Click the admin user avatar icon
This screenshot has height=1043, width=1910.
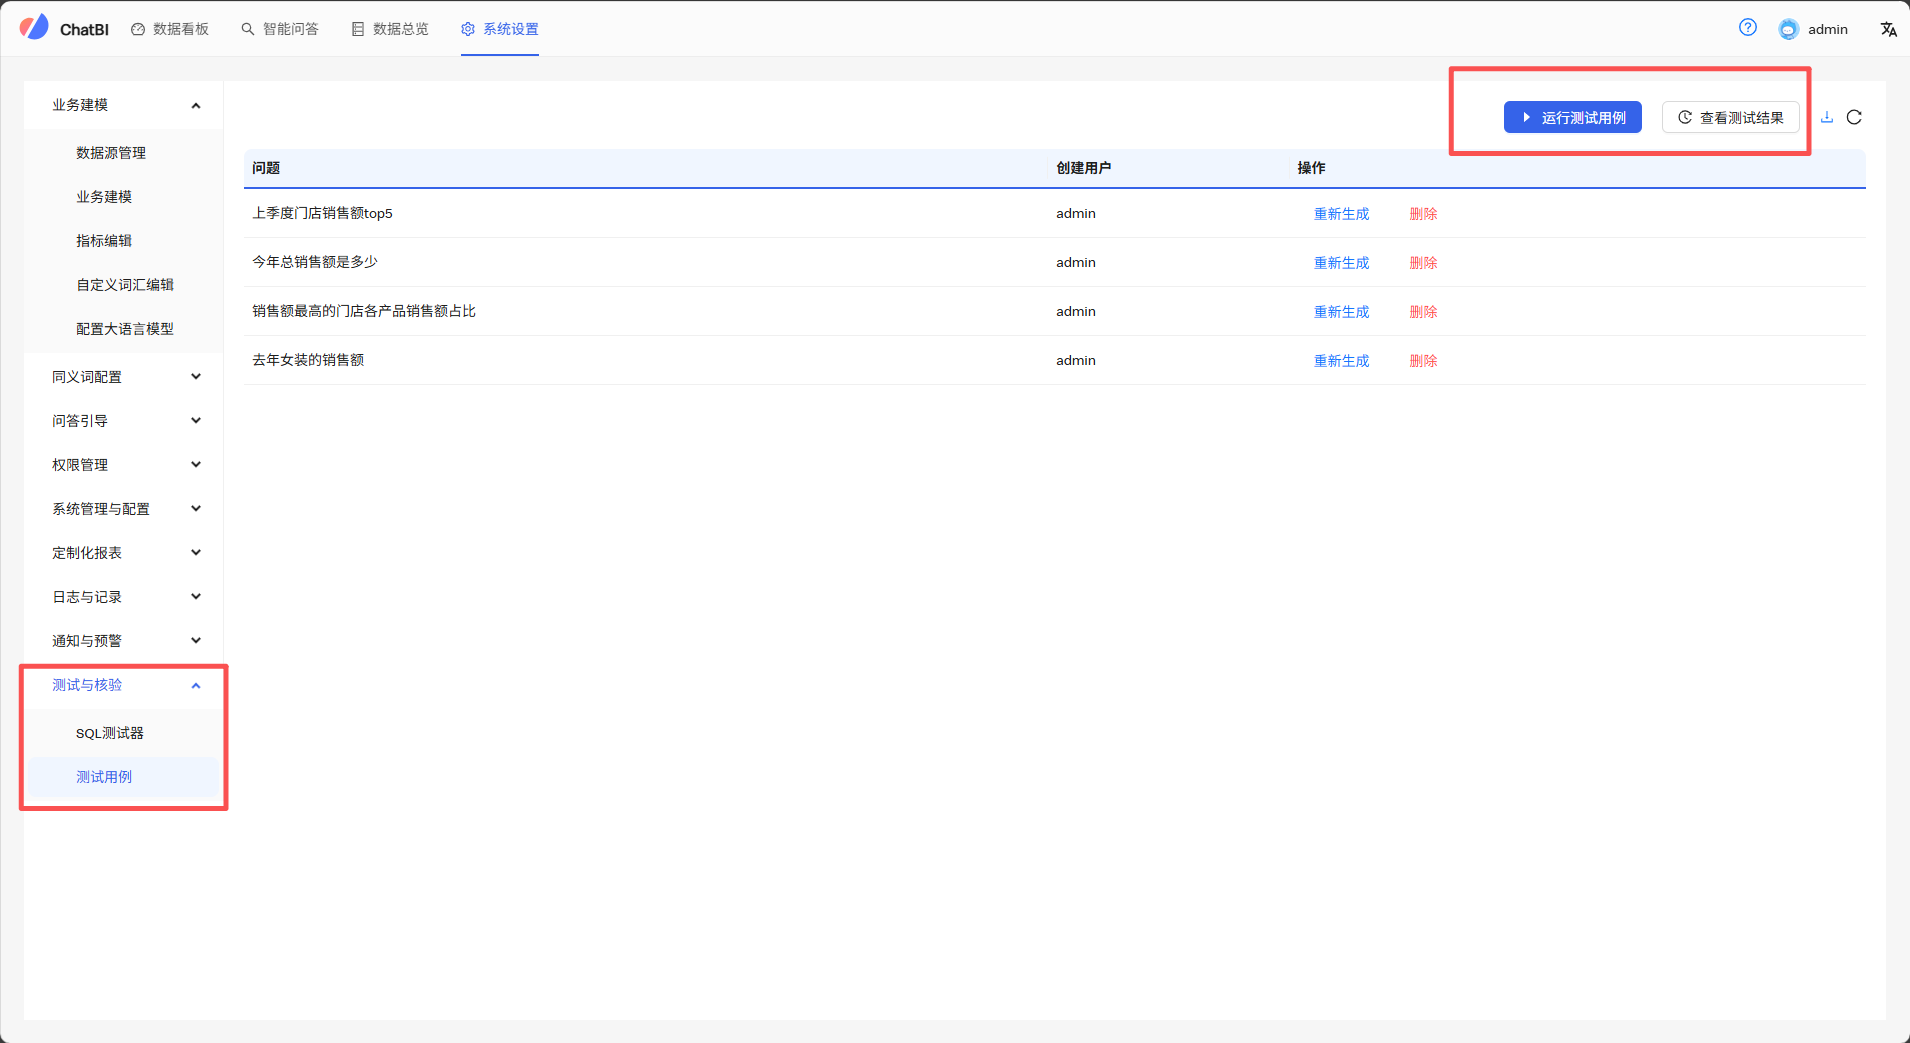[x=1788, y=29]
